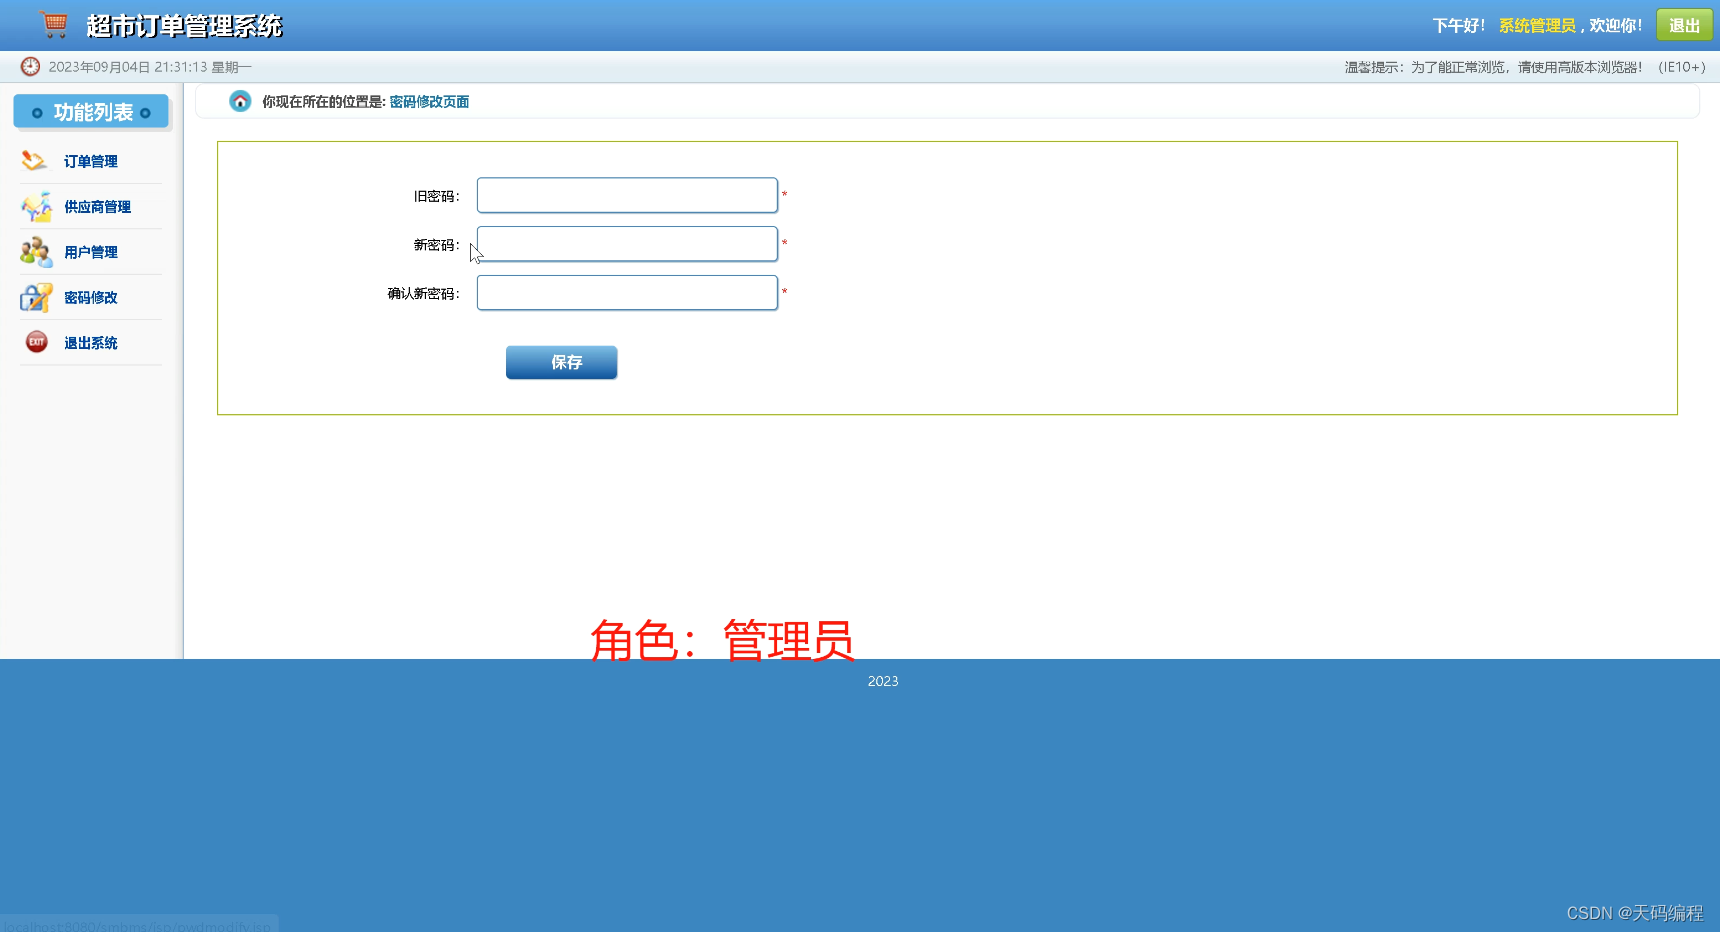Click the red 退出系统 exit icon

coord(36,342)
